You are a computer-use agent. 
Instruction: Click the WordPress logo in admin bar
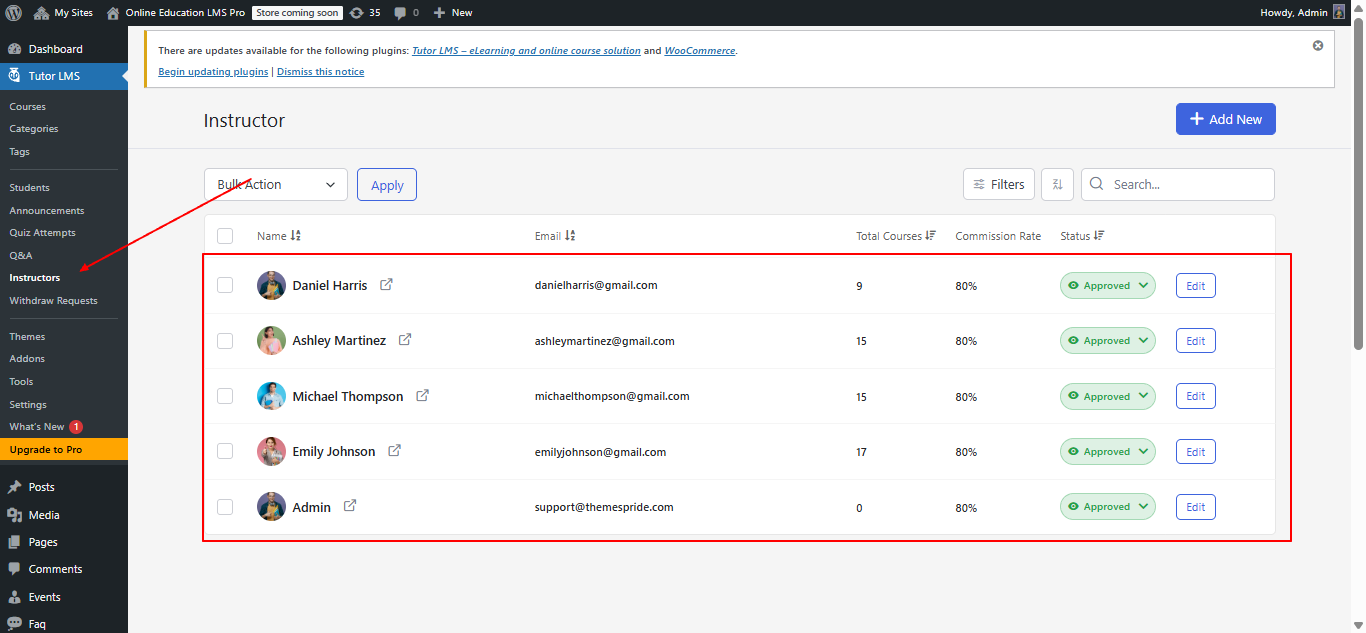[13, 12]
